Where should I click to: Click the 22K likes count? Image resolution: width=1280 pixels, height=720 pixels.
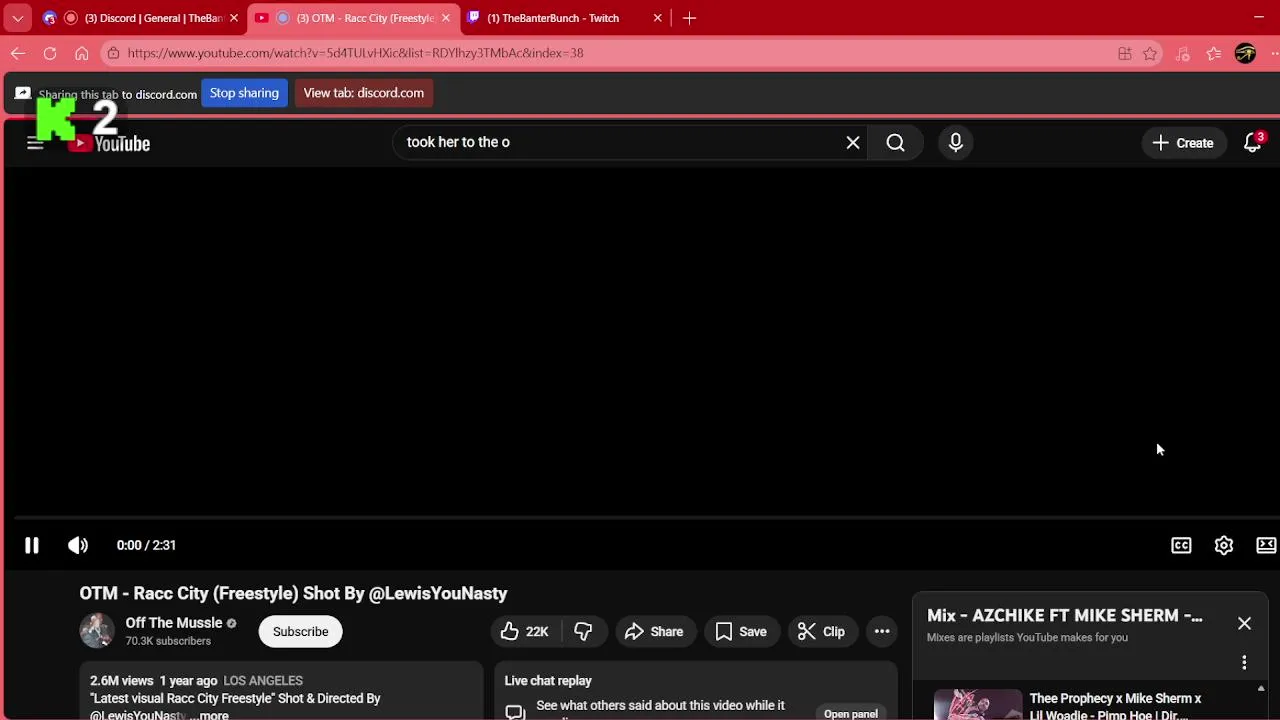point(537,632)
